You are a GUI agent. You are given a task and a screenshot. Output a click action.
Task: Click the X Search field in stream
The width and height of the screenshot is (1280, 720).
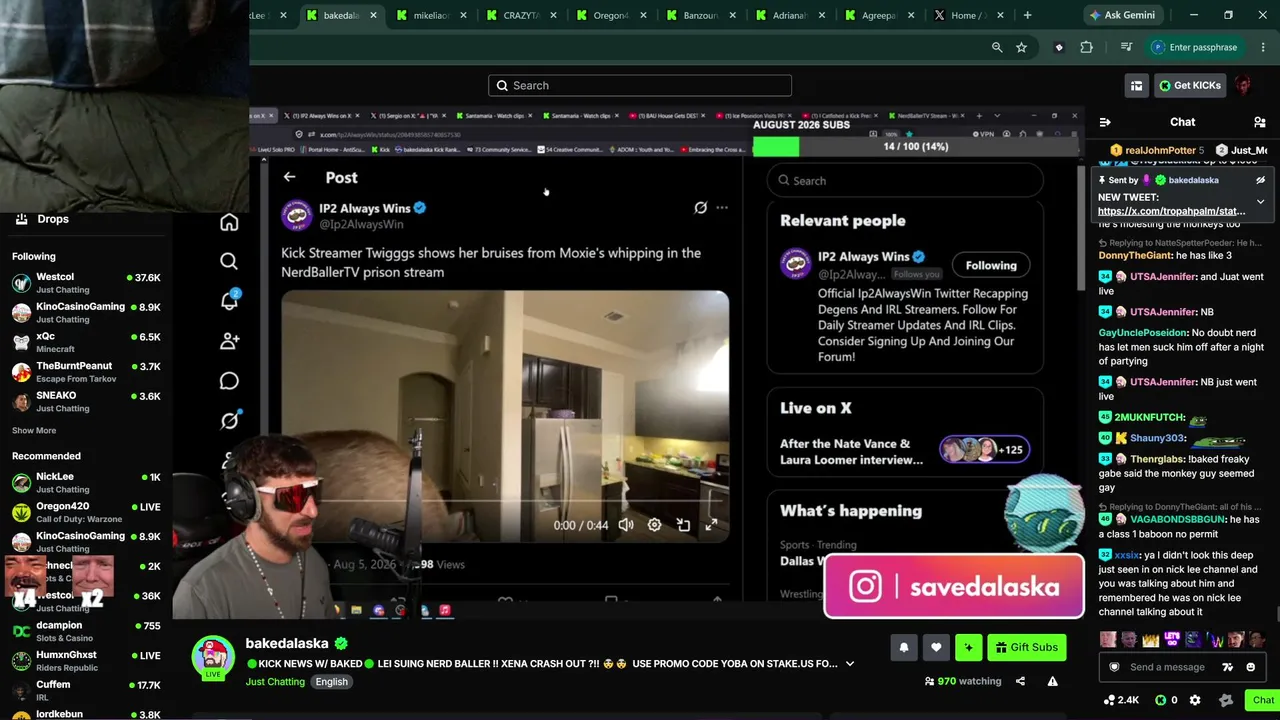906,181
